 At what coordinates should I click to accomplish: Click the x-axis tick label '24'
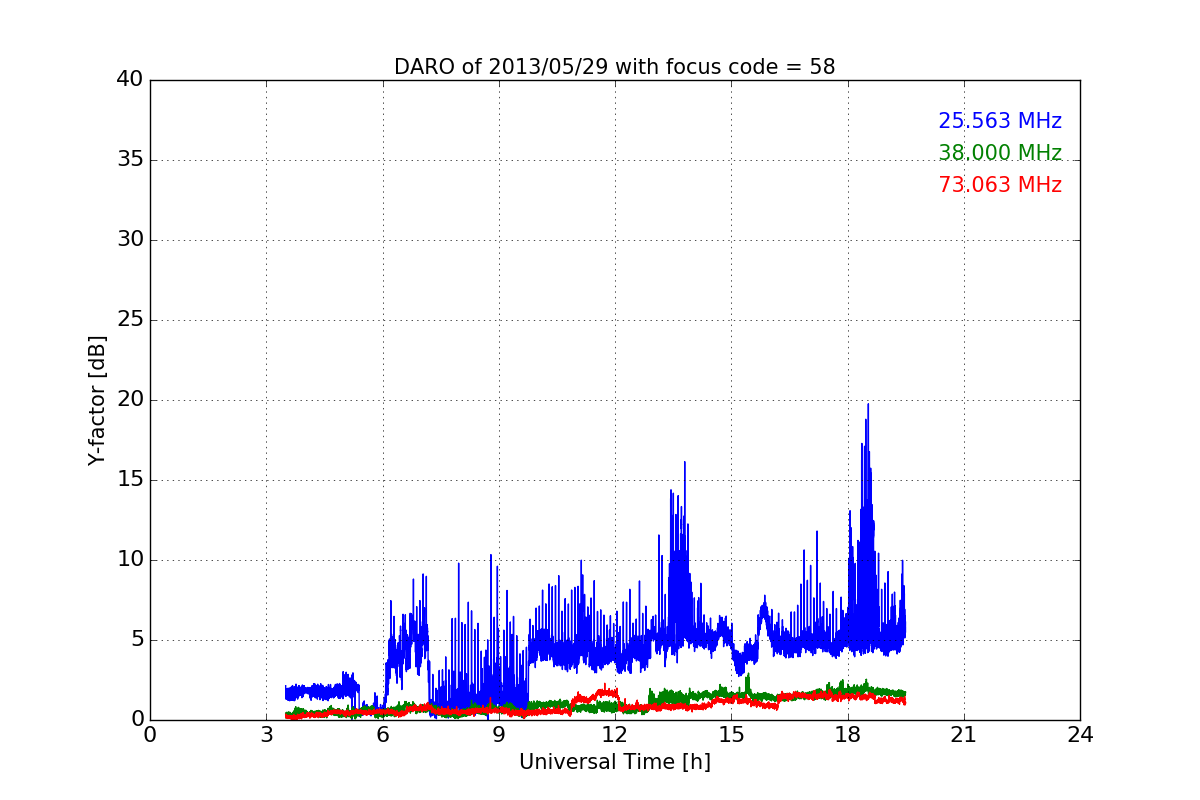(1080, 734)
